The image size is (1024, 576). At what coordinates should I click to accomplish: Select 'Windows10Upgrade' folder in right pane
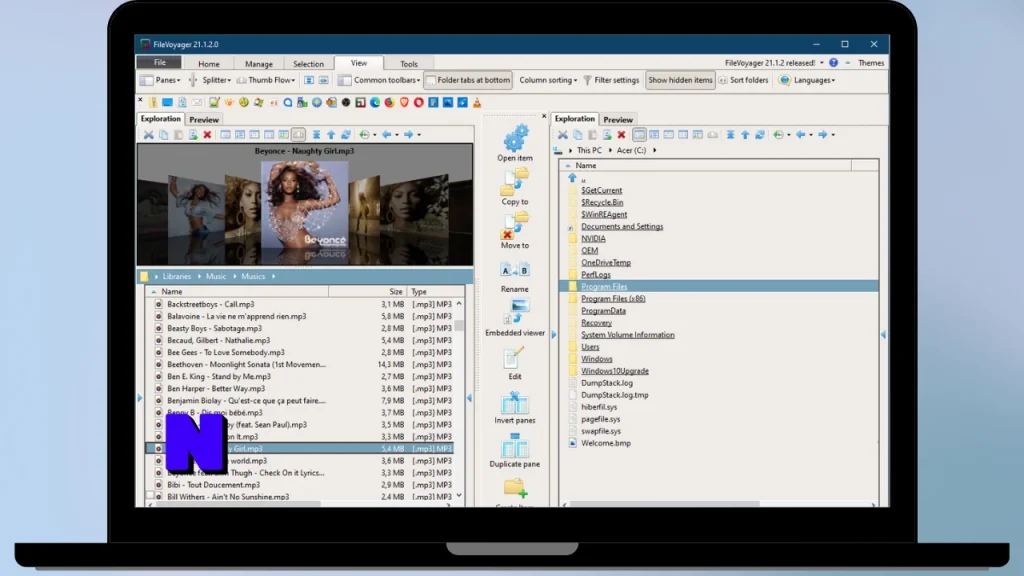pyautogui.click(x=615, y=371)
